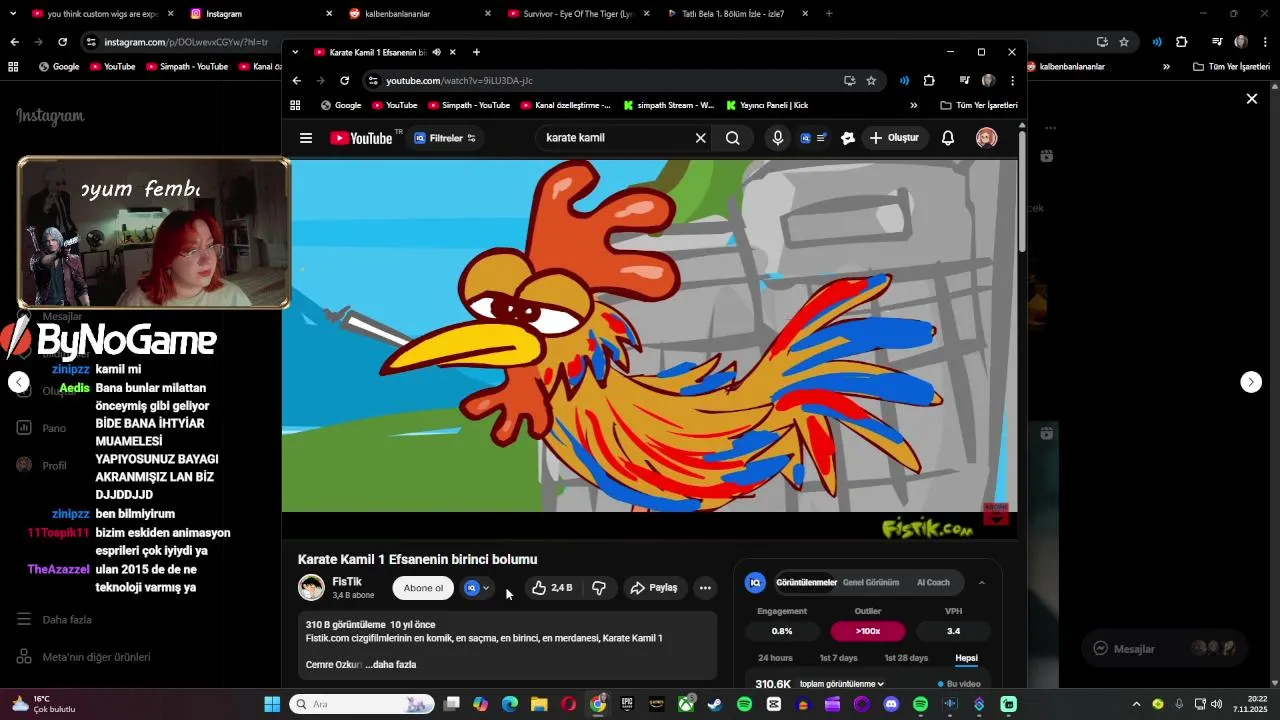This screenshot has width=1280, height=720.
Task: Click the YouTube search magnifier button
Action: coord(733,138)
